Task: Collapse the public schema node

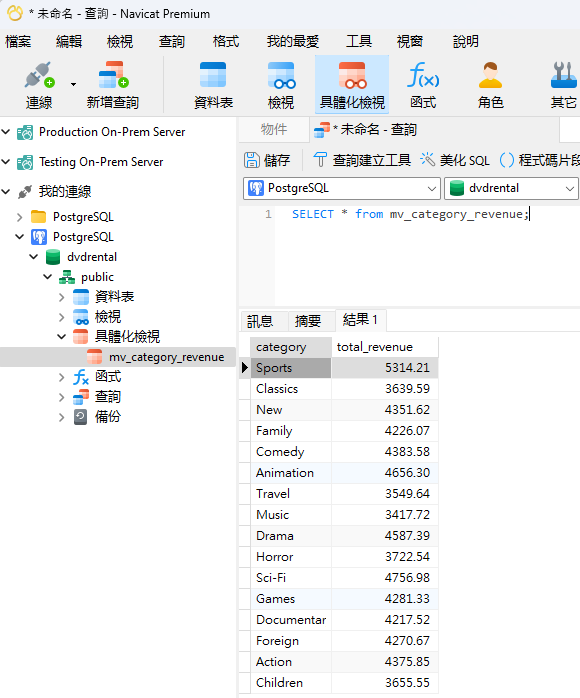Action: point(48,277)
